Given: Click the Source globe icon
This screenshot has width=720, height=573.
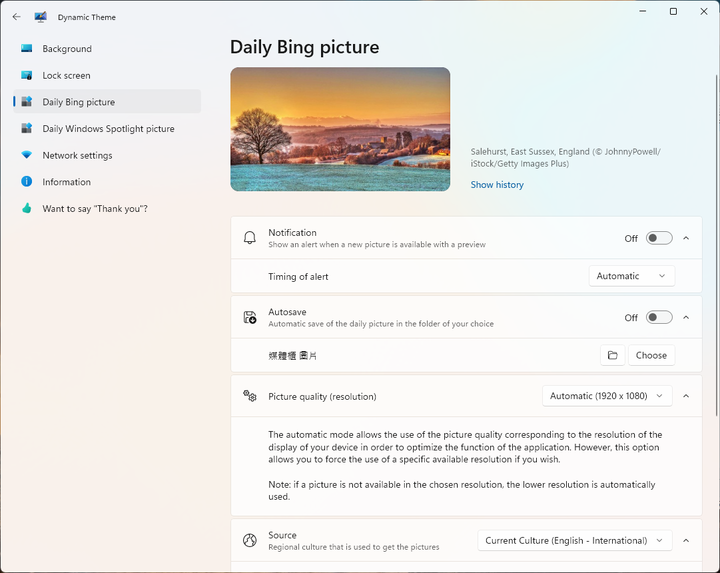Looking at the screenshot, I should point(250,540).
